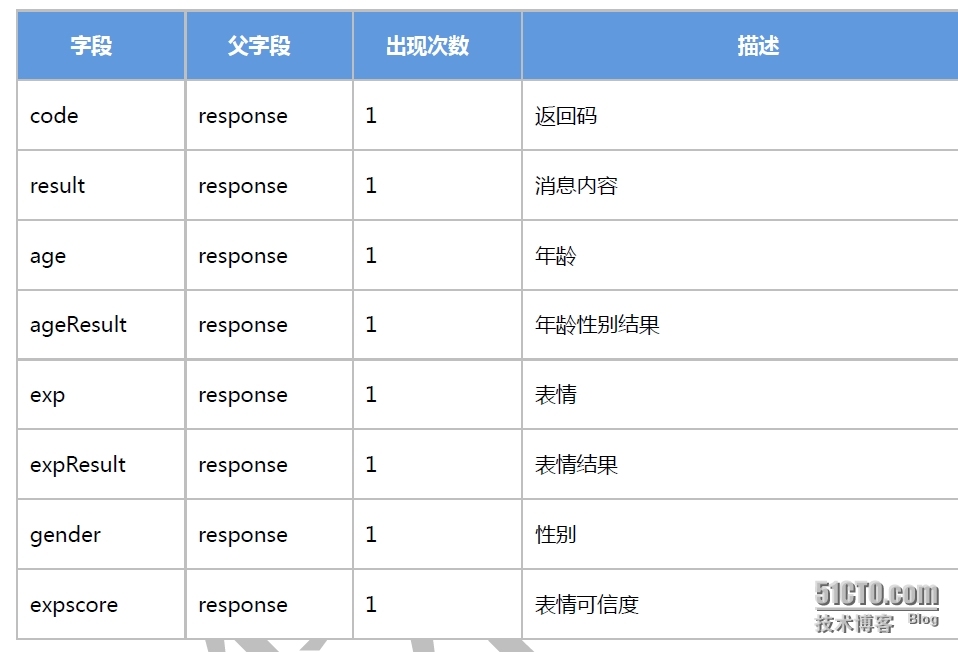Image resolution: width=958 pixels, height=652 pixels.
Task: Click the description 消息内容
Action: point(576,185)
